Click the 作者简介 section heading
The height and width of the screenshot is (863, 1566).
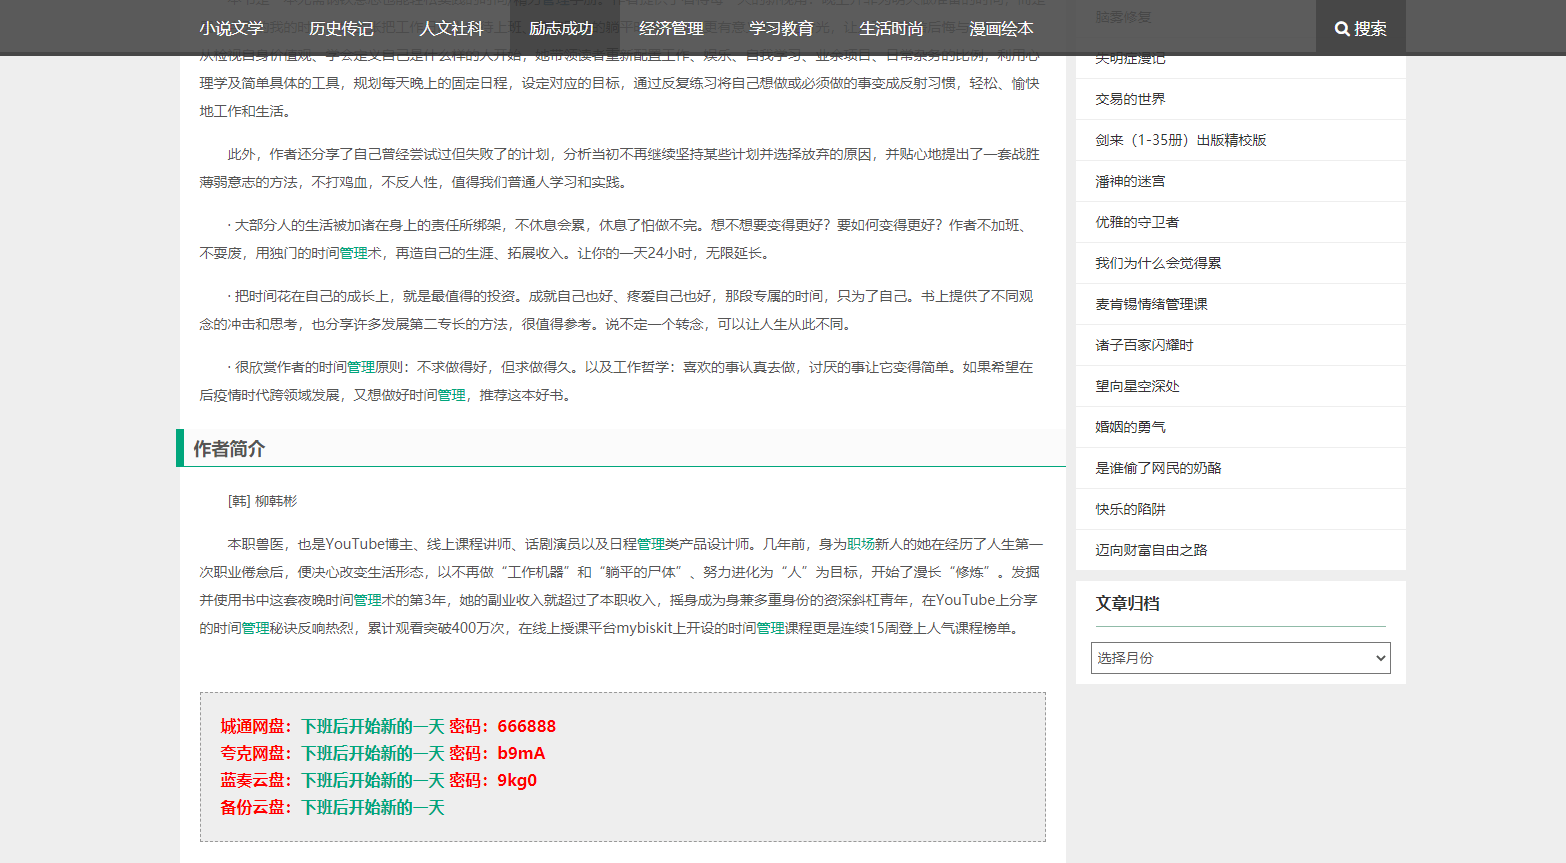pyautogui.click(x=229, y=449)
